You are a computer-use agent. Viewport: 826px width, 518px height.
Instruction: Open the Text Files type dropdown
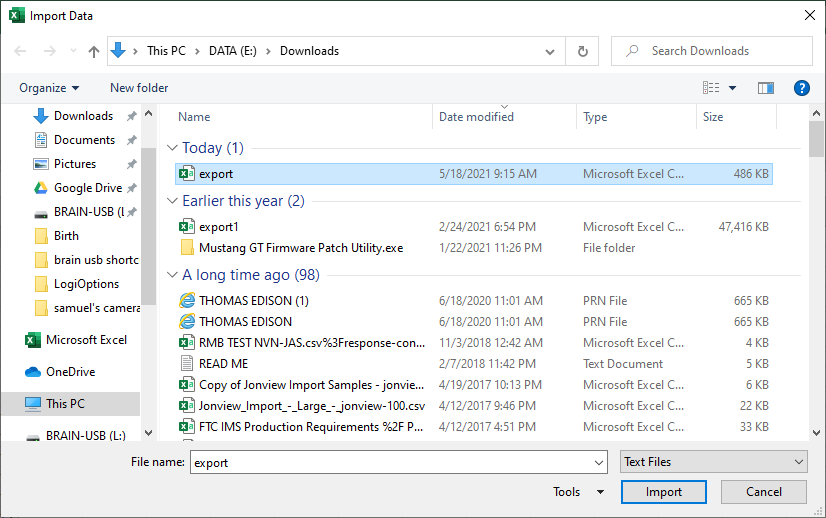coord(712,462)
